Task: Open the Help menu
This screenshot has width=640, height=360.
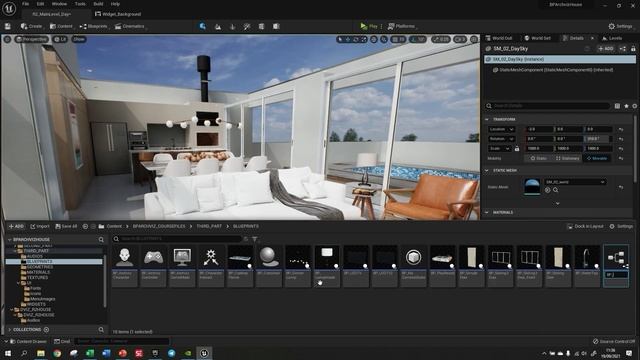Action: pyautogui.click(x=115, y=4)
